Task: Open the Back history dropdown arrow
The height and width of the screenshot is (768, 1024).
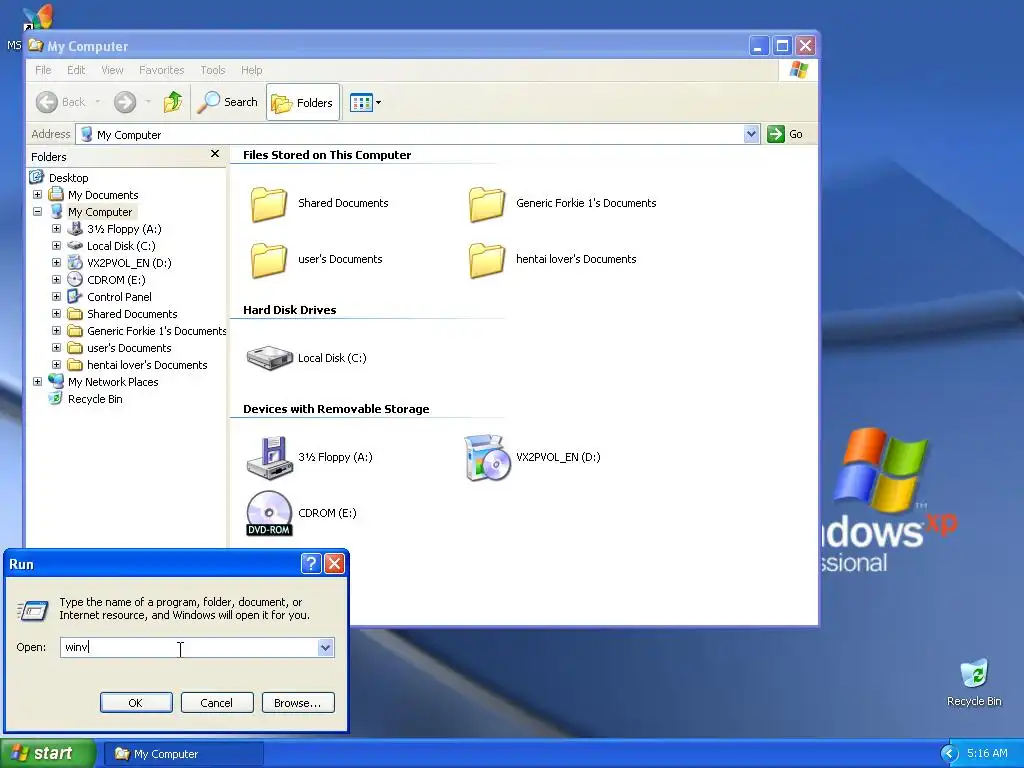Action: tap(98, 102)
